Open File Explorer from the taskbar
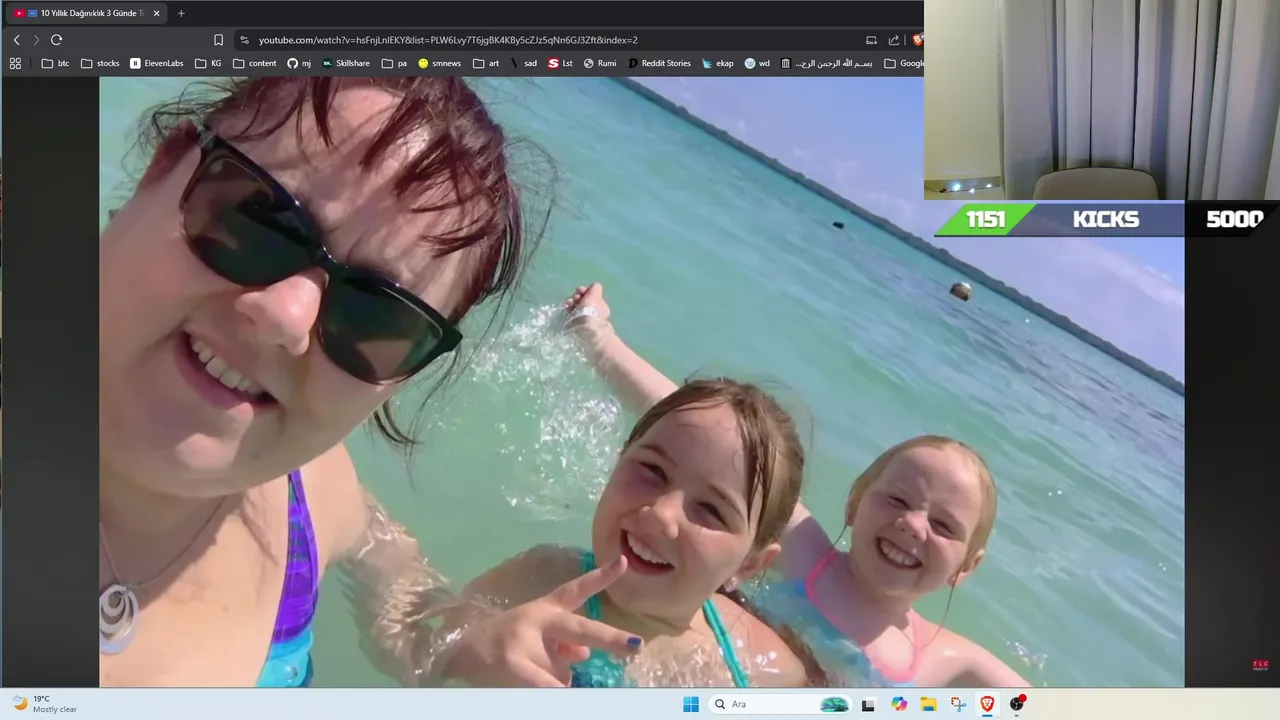Viewport: 1280px width, 720px height. click(x=928, y=704)
